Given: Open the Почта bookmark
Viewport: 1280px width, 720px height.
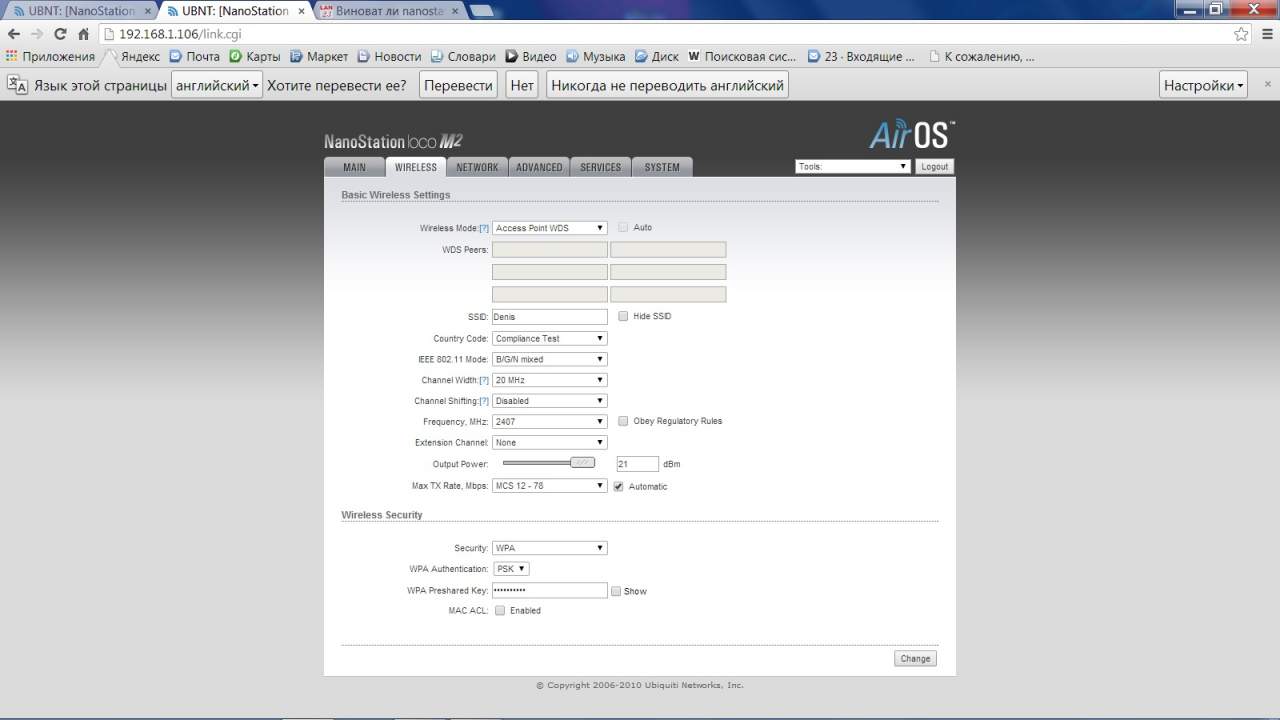Looking at the screenshot, I should 194,57.
